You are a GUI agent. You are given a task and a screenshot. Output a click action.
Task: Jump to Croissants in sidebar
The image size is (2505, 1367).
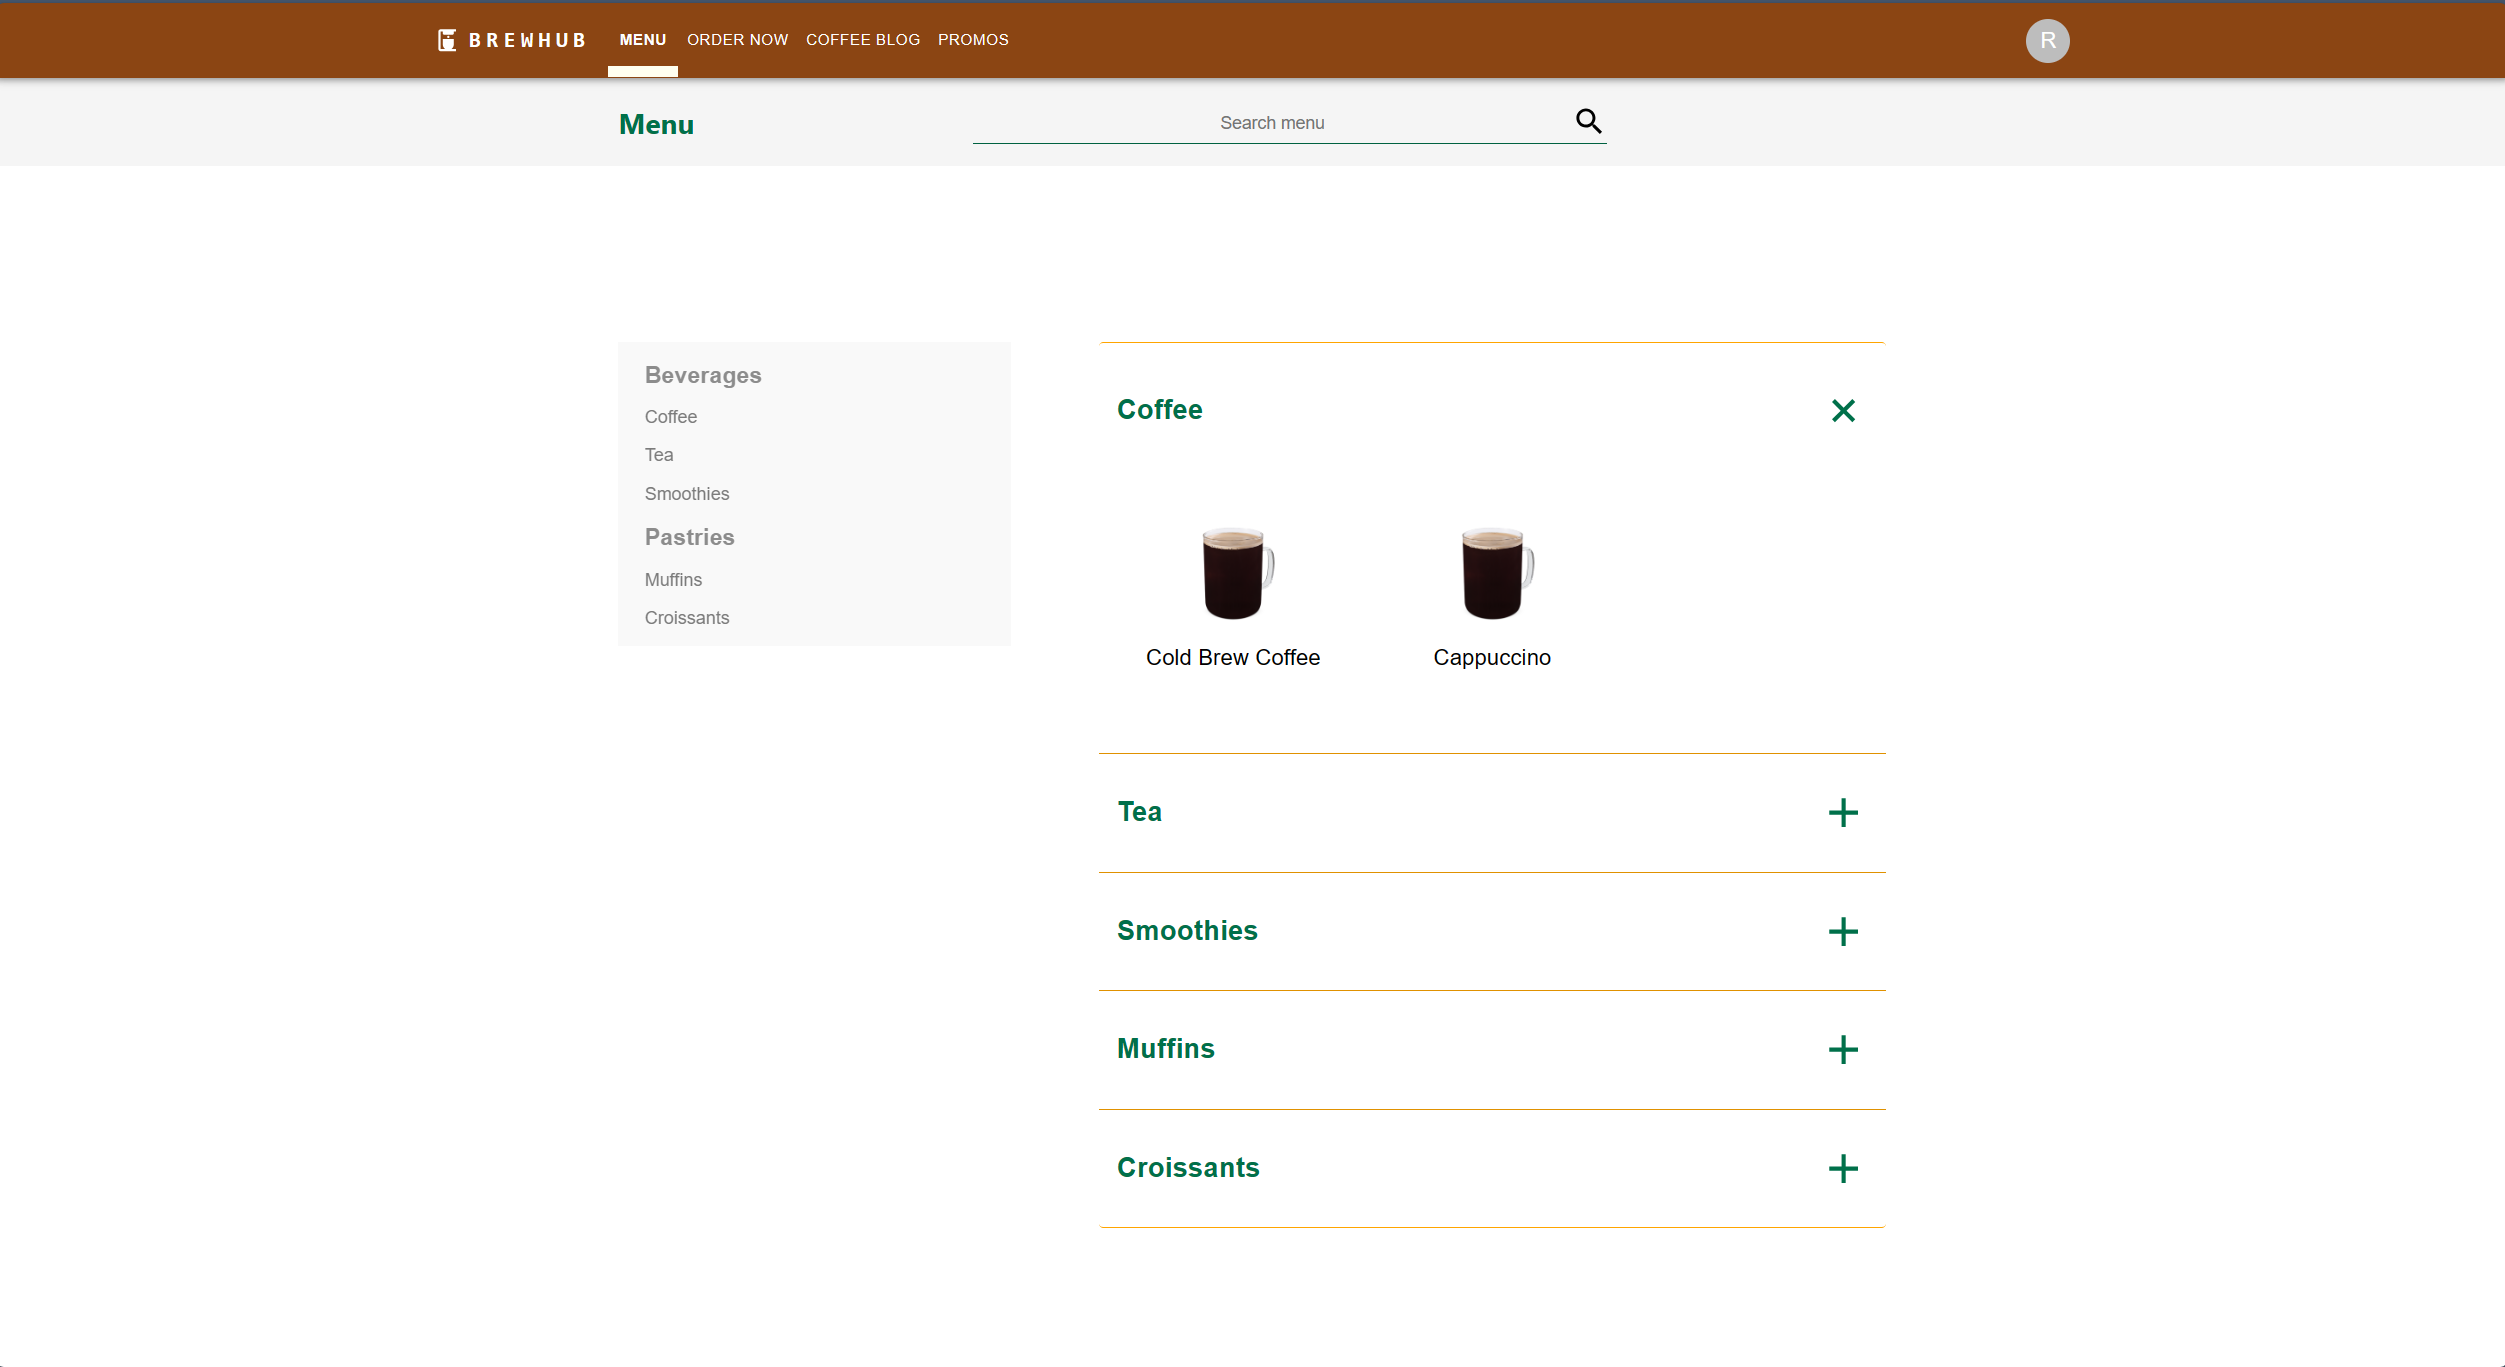click(x=687, y=618)
